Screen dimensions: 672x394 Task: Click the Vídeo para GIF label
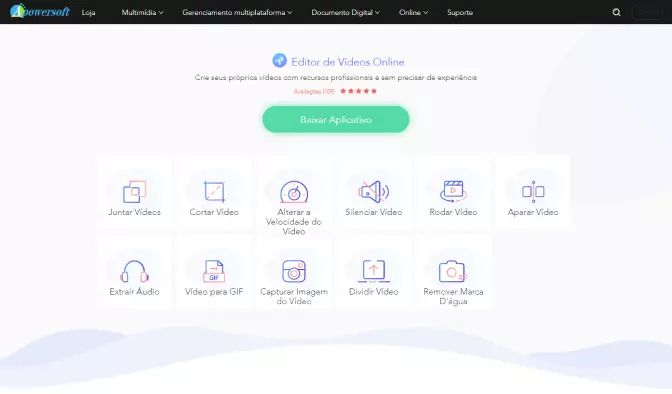click(214, 292)
